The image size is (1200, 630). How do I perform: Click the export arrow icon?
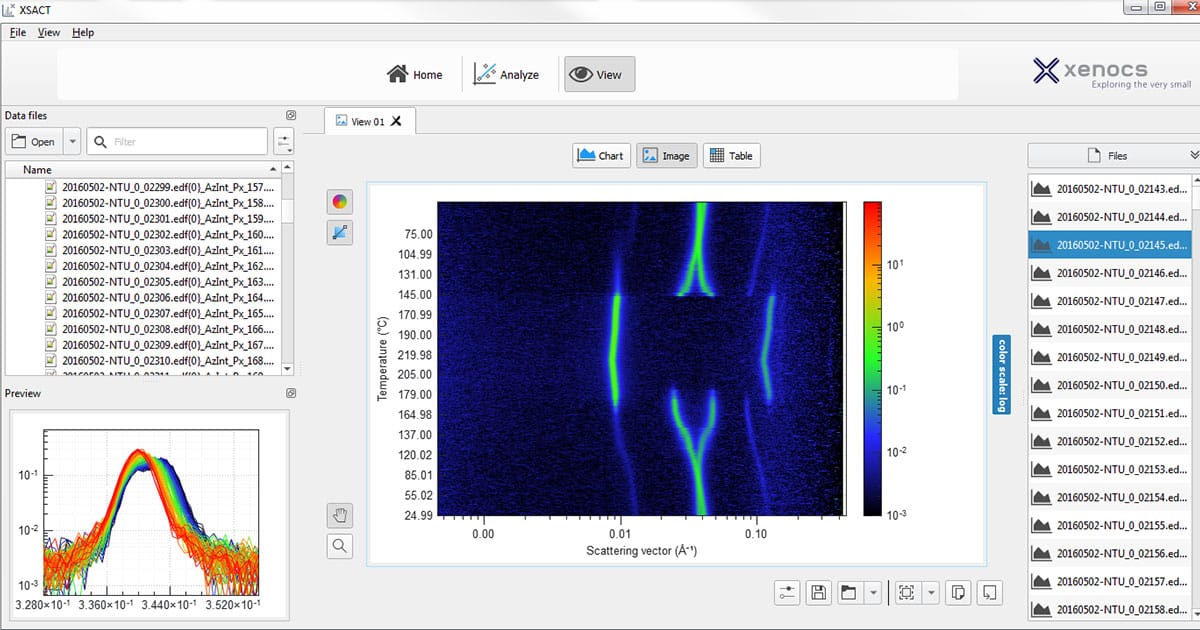pyautogui.click(x=988, y=592)
